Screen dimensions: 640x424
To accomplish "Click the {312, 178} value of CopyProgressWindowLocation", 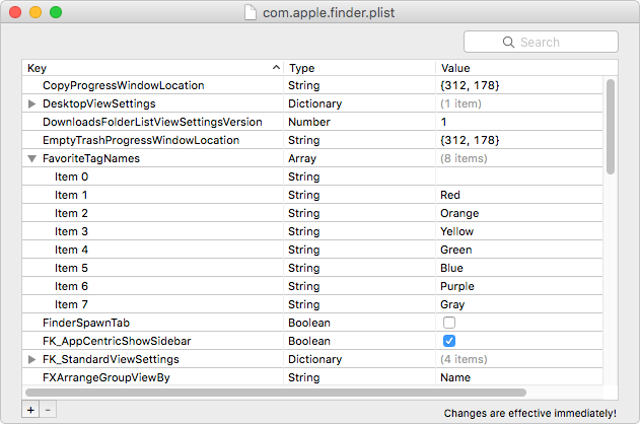I will point(469,85).
